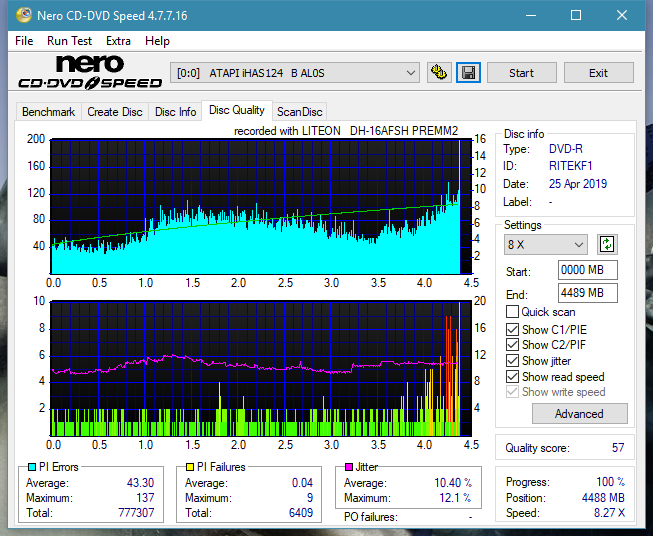
Task: Minimize the Nero CD-DVD Speed window
Action: pyautogui.click(x=531, y=15)
